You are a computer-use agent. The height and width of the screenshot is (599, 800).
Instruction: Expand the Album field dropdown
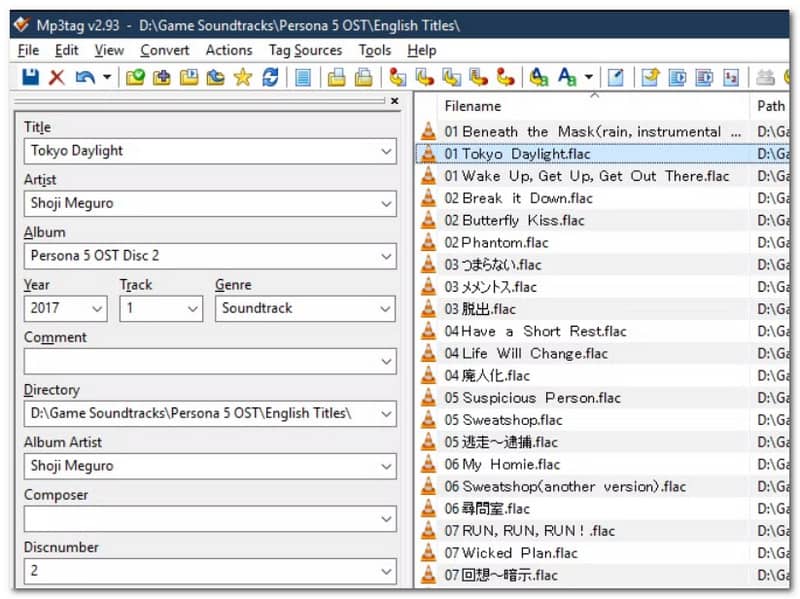[386, 257]
